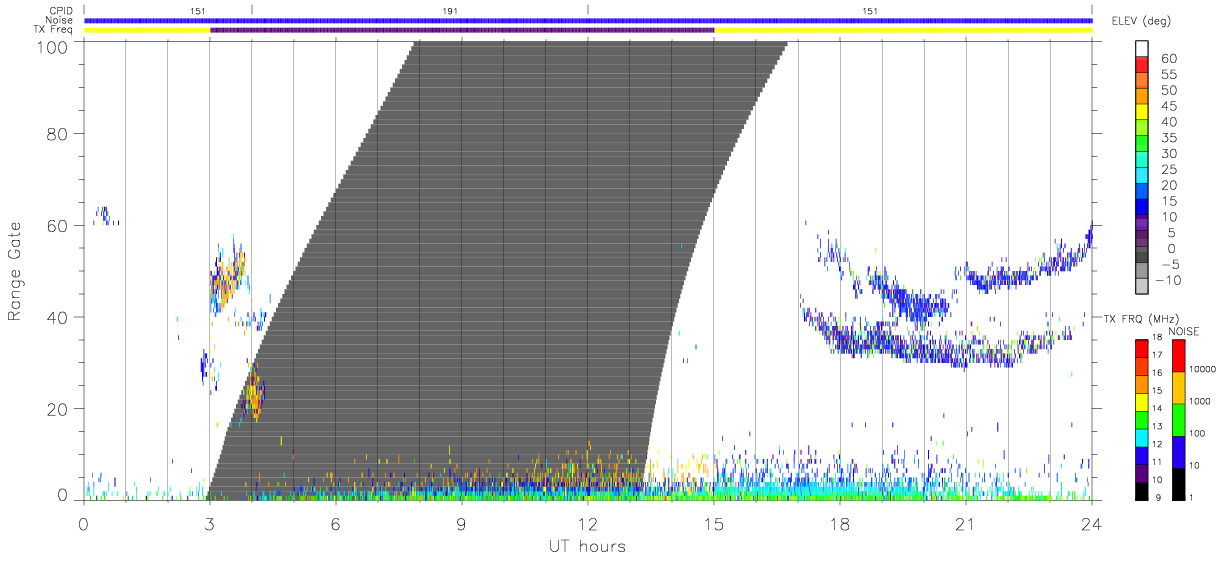This screenshot has width=1228, height=567.
Task: Click the dark gray swatch in ELEV colorbar
Action: (1142, 254)
